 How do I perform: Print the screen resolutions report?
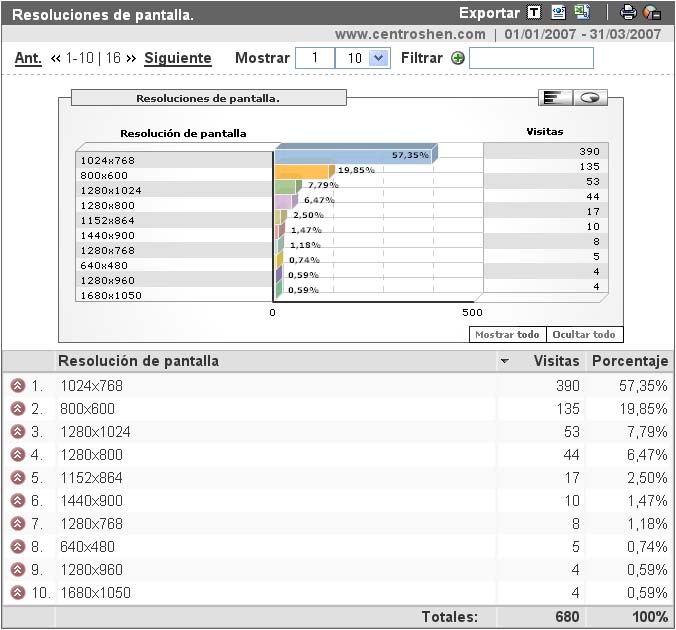628,13
